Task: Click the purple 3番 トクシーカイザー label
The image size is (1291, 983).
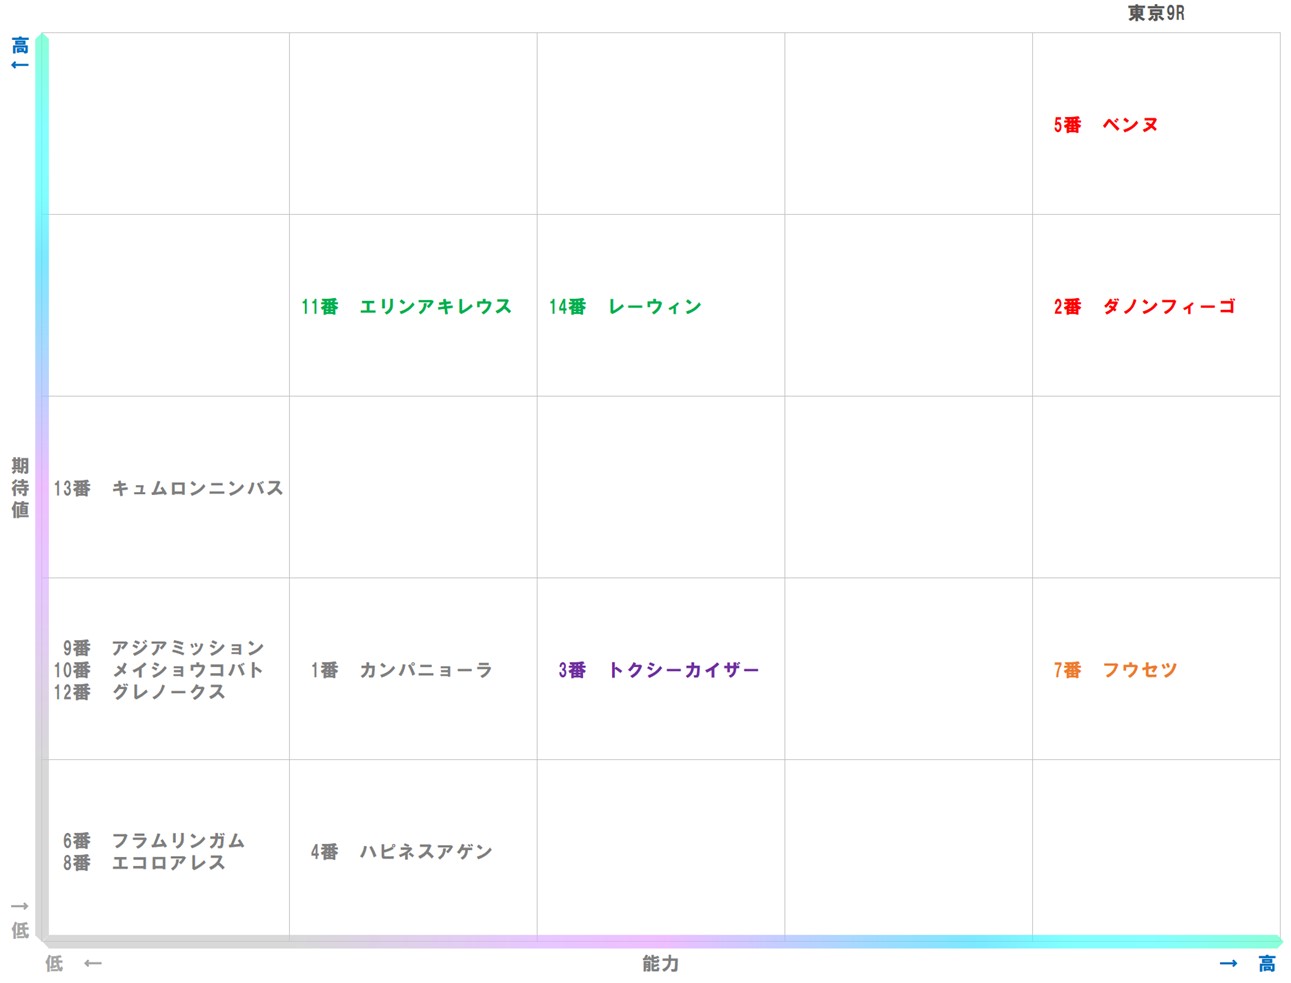Action: [658, 670]
